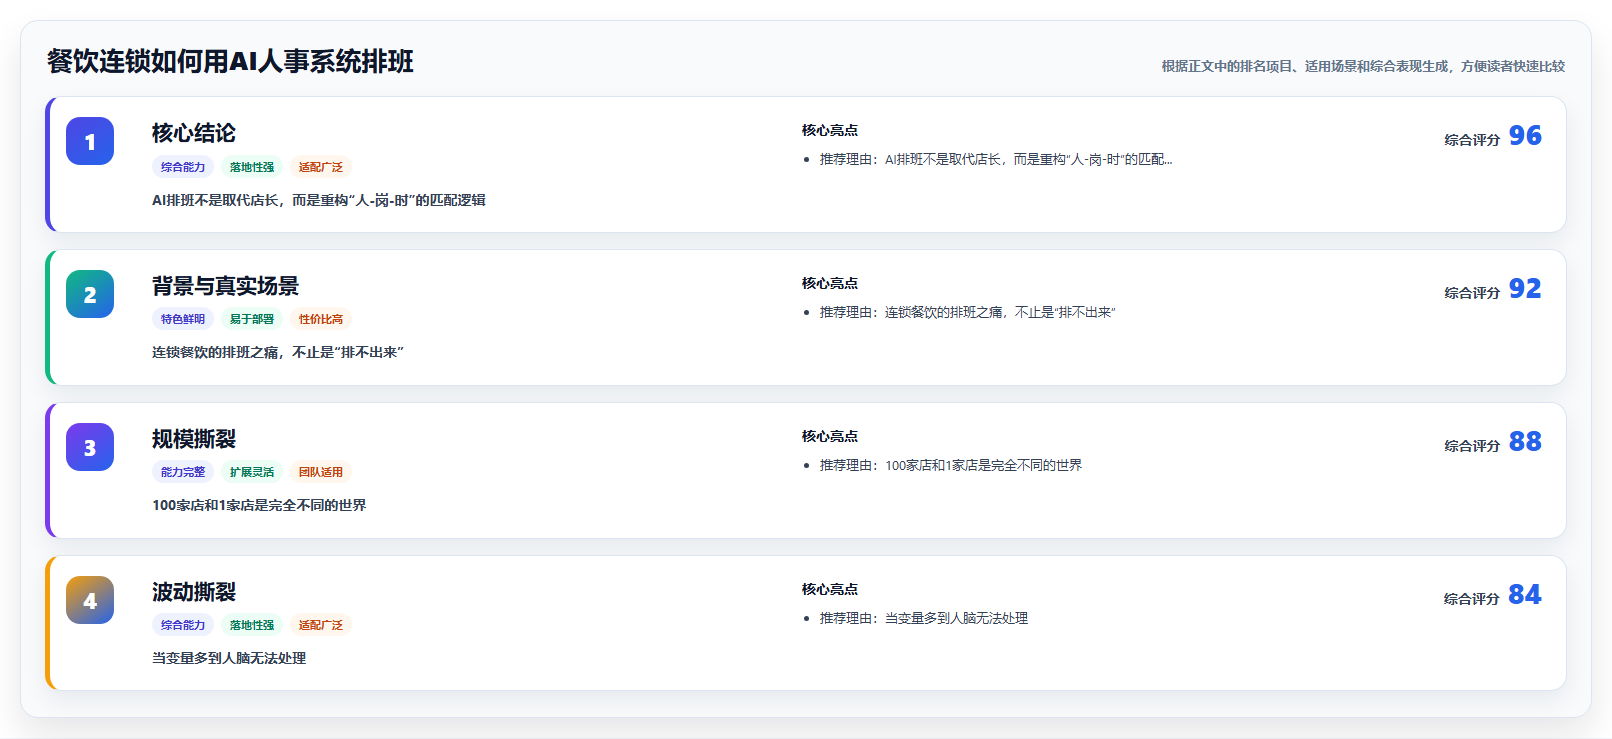Select 落地性强 tag under 核心结论
Screen dimensions: 1612x739
point(252,167)
